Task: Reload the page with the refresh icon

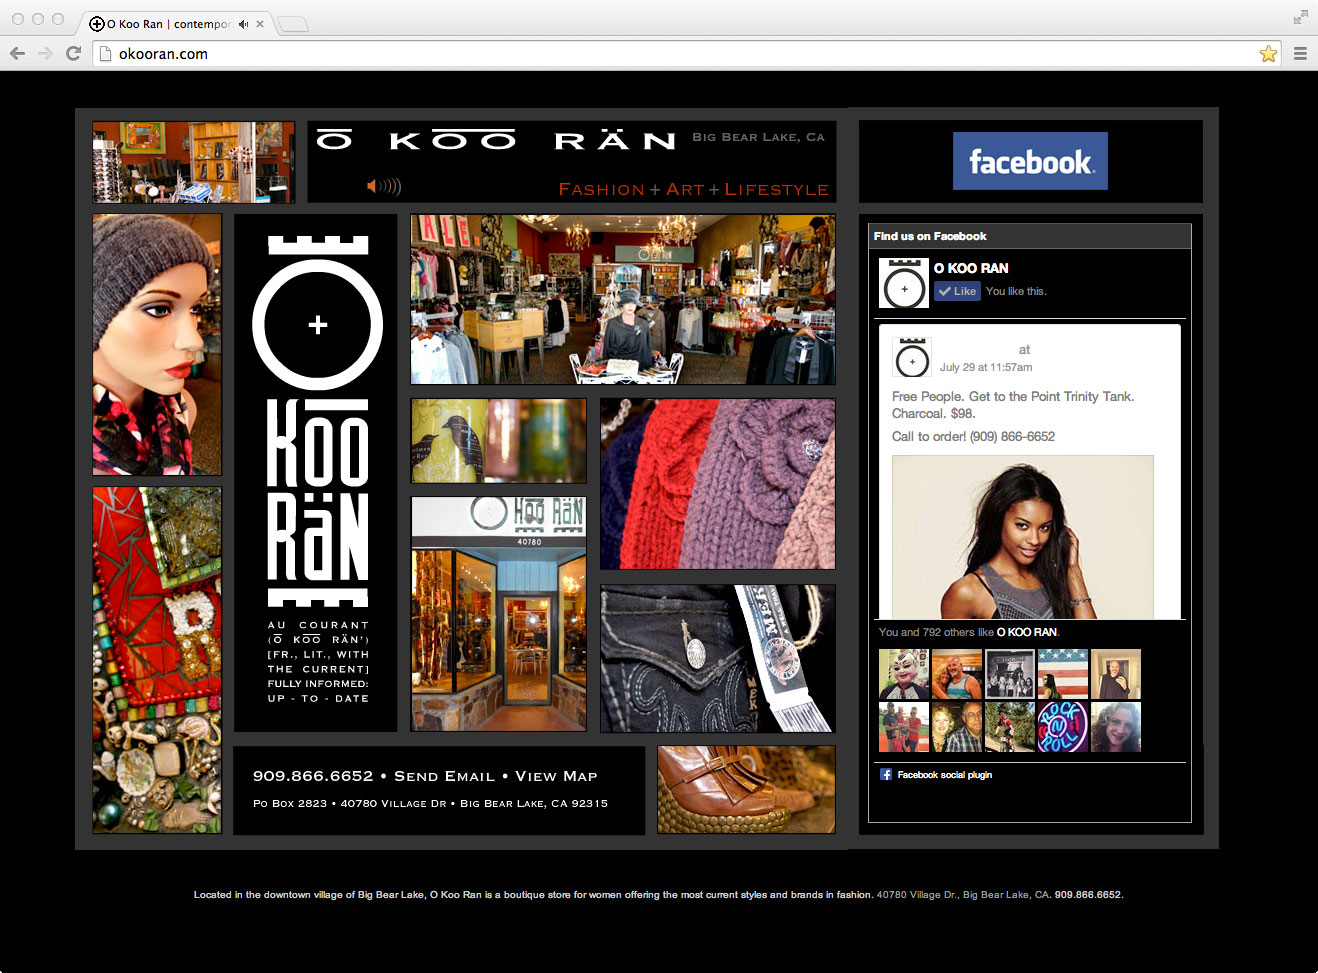Action: point(73,54)
